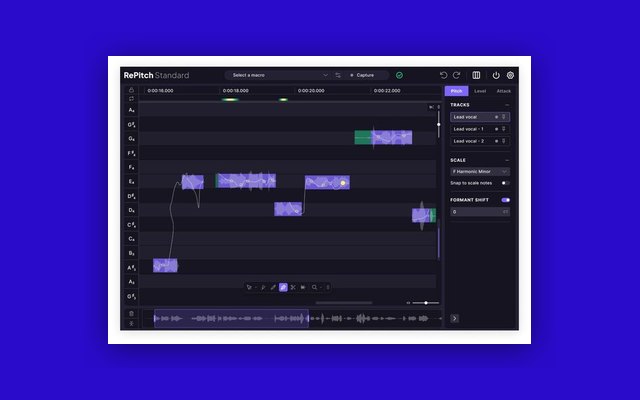Switch to the Level tab
Screen dimensions: 640x400
pyautogui.click(x=480, y=91)
